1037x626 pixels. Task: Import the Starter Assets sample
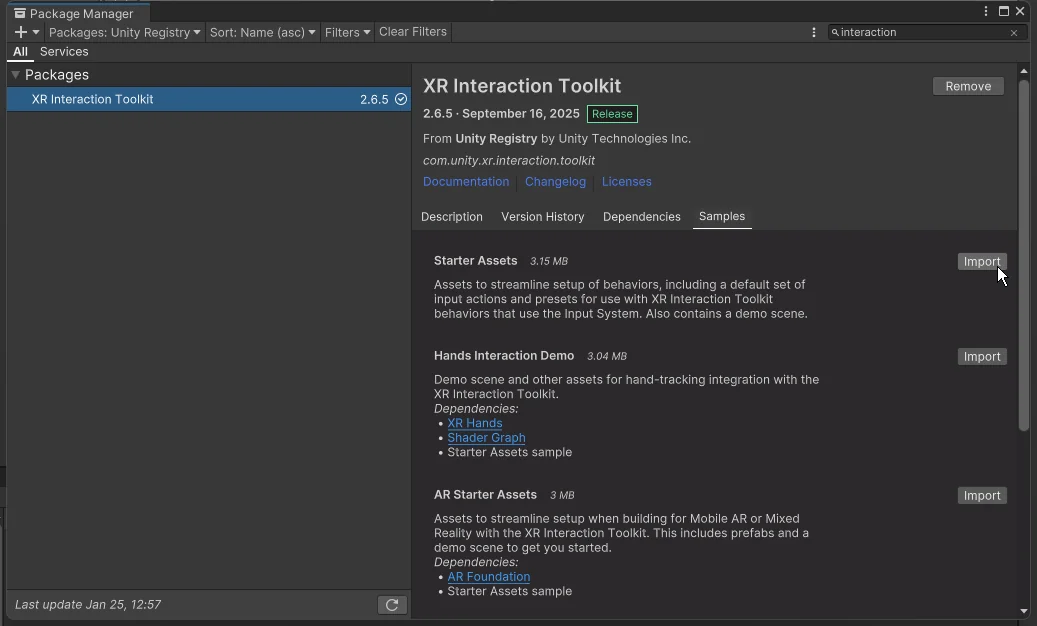point(981,262)
